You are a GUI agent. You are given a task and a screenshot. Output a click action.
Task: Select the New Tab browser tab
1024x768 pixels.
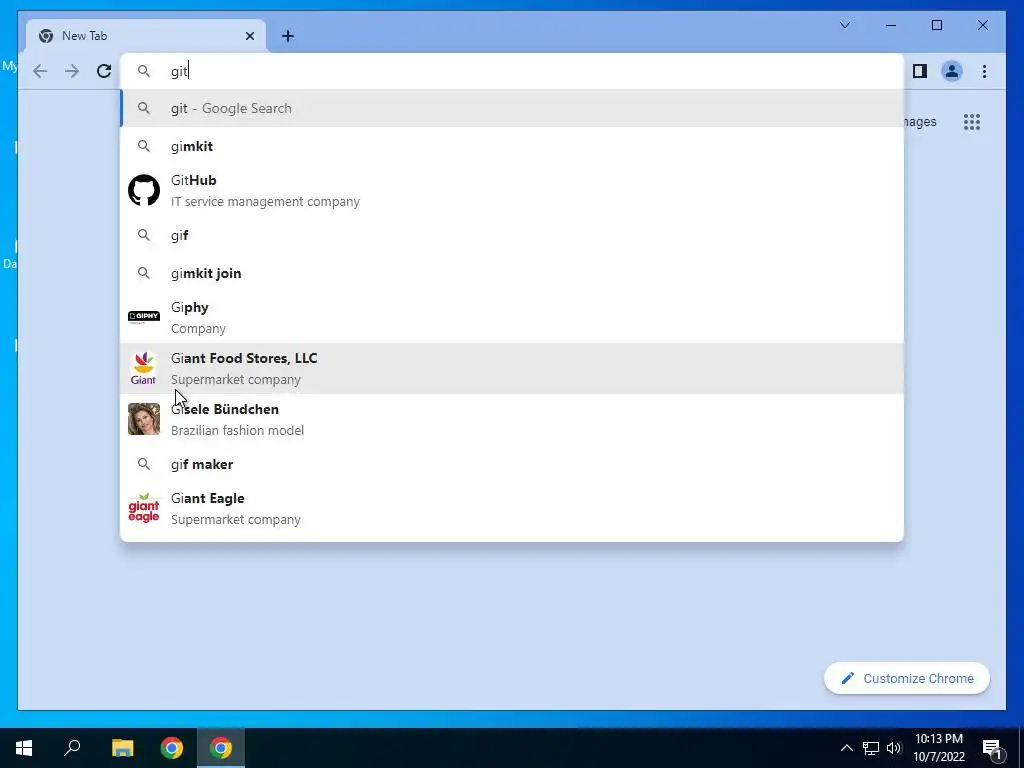click(146, 36)
